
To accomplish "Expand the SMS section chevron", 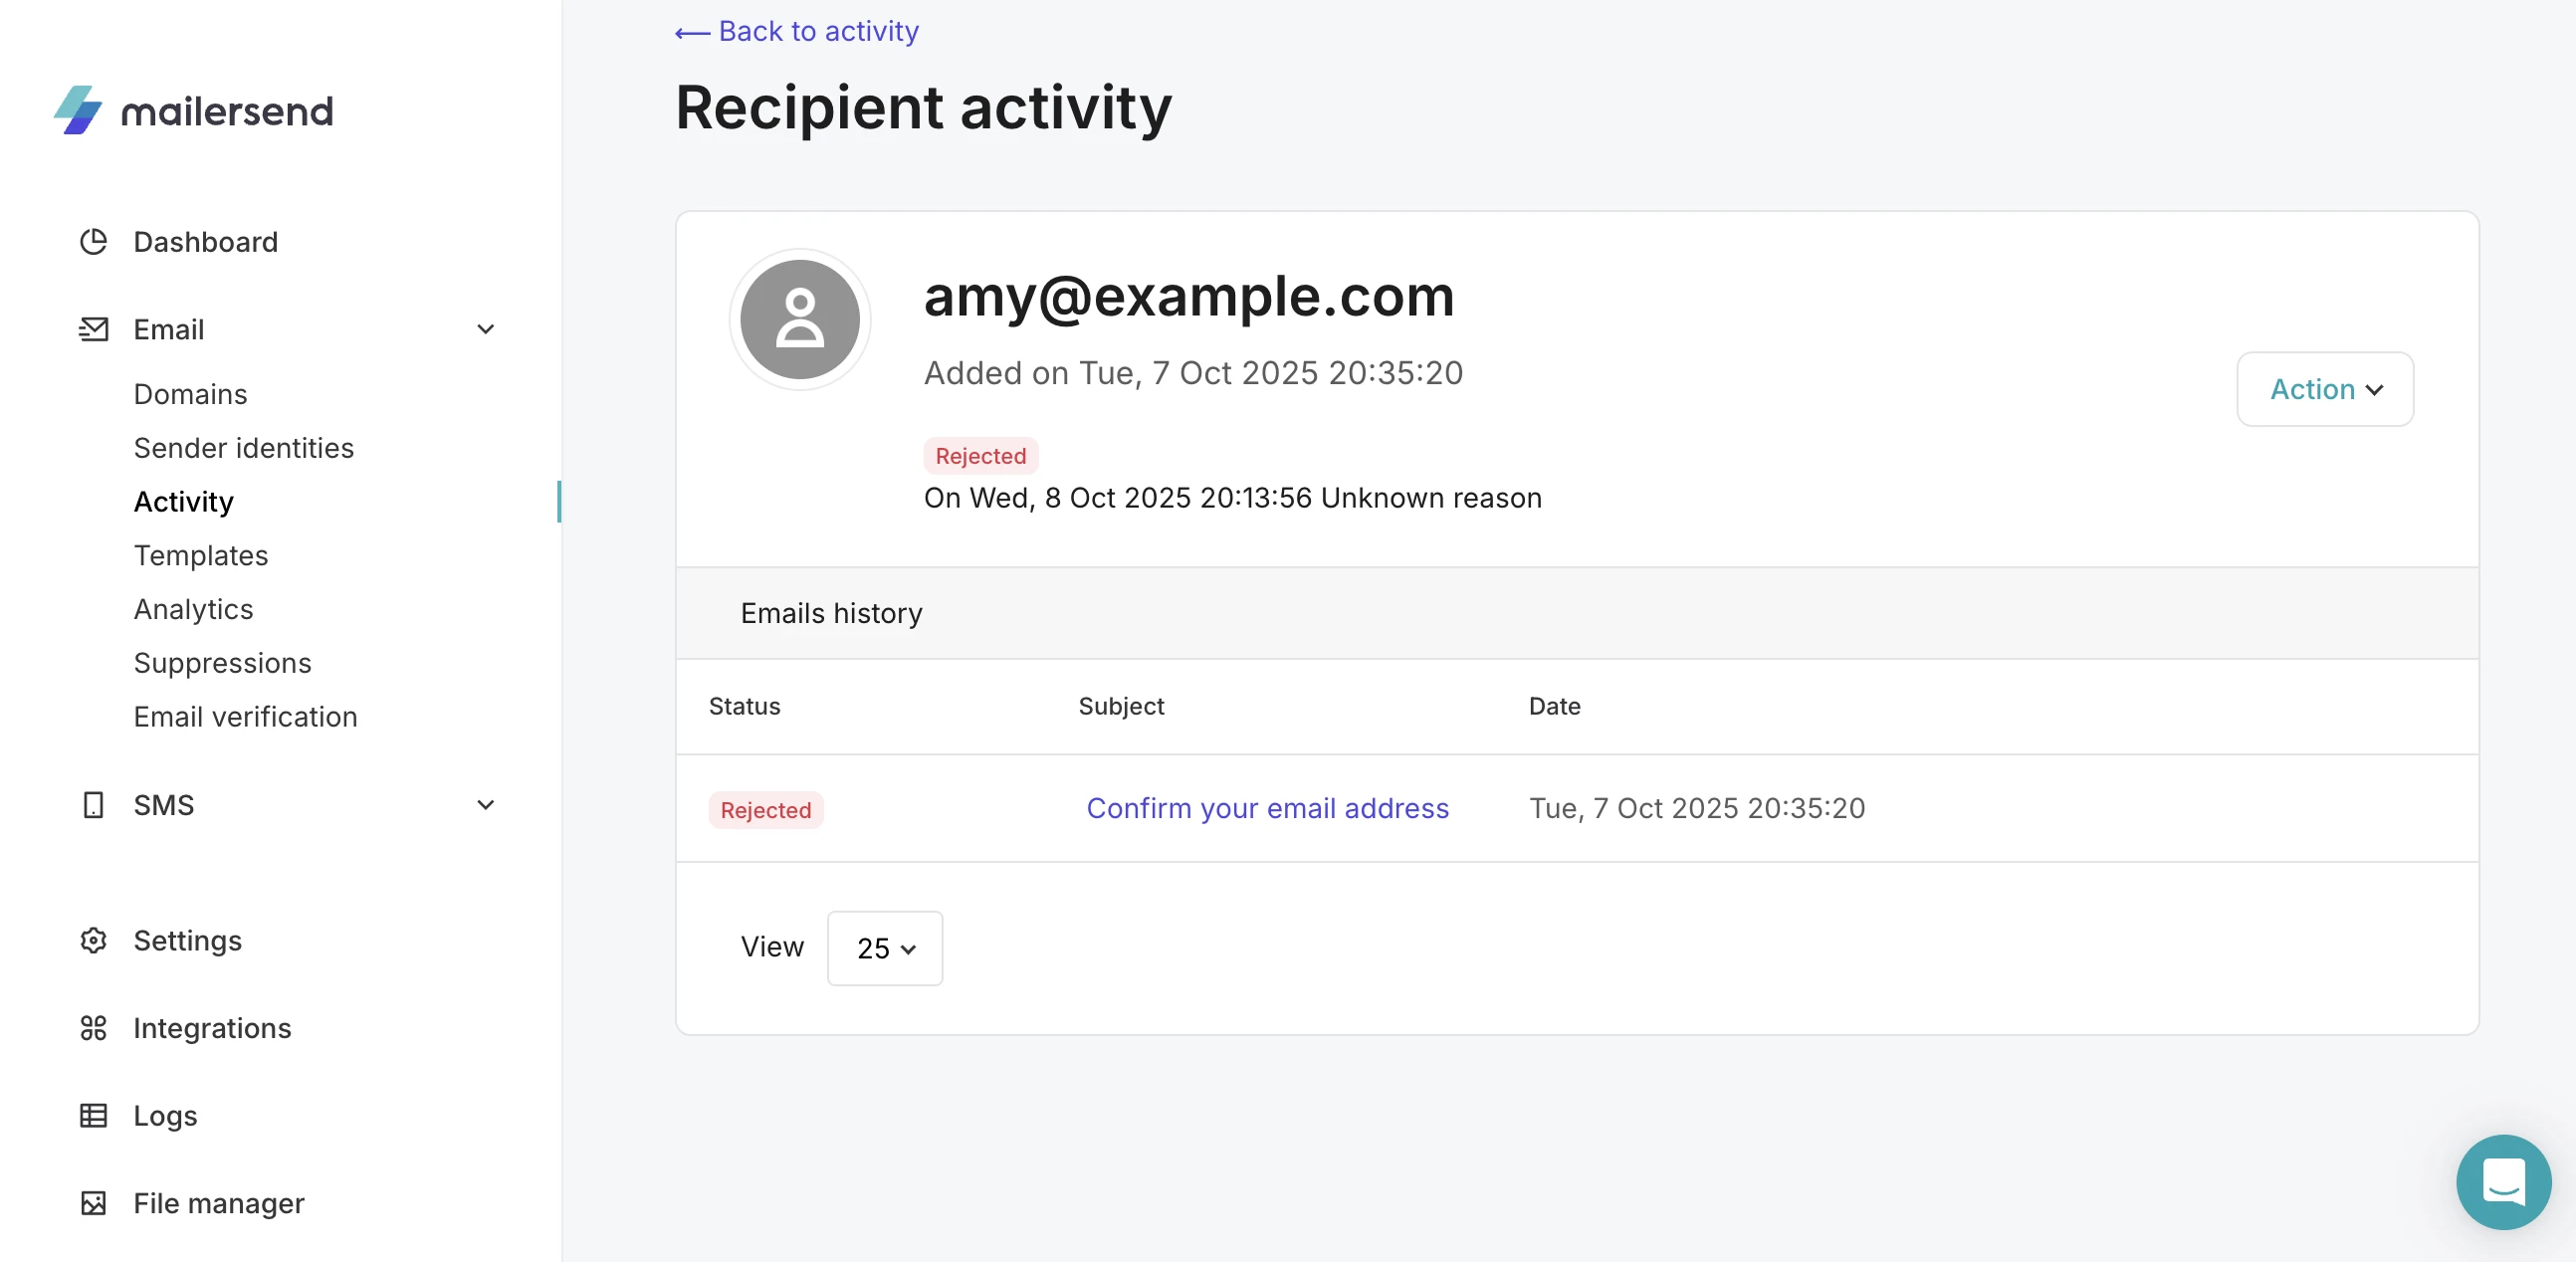I will [x=486, y=805].
